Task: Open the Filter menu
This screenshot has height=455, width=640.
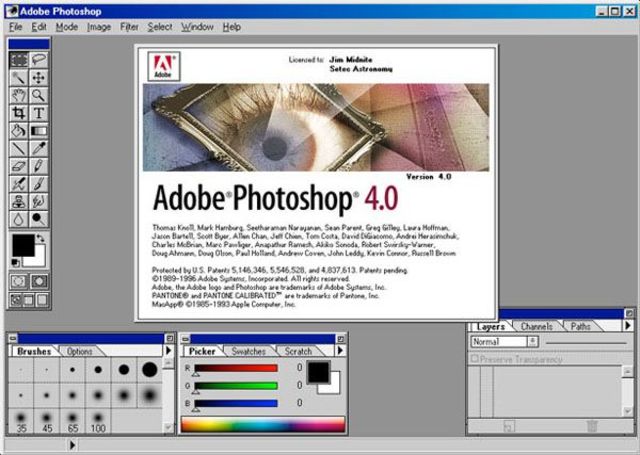Action: [x=129, y=27]
